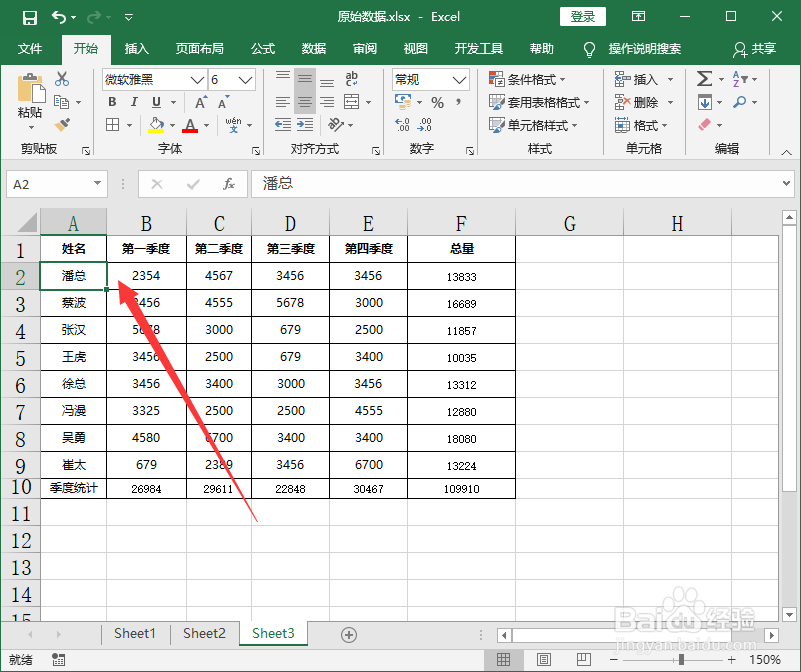801x672 pixels.
Task: Click the zoom slider handle
Action: [681, 659]
